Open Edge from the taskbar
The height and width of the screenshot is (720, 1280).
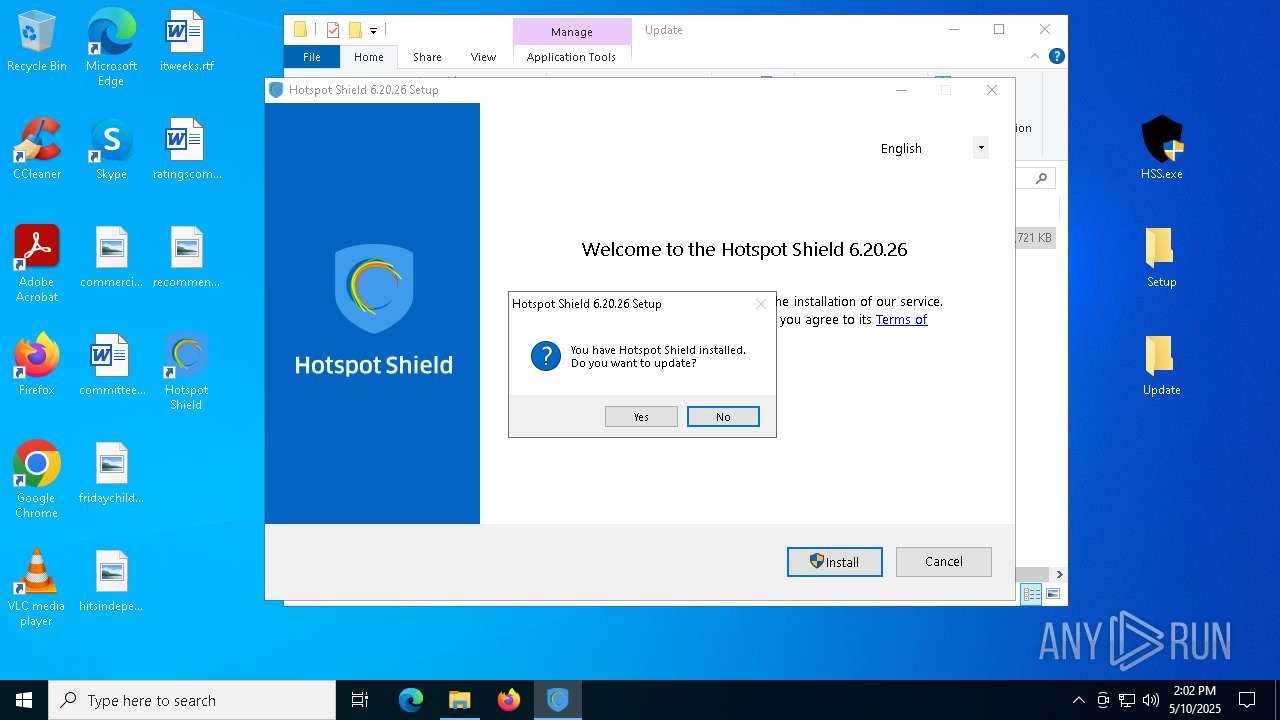[x=411, y=700]
